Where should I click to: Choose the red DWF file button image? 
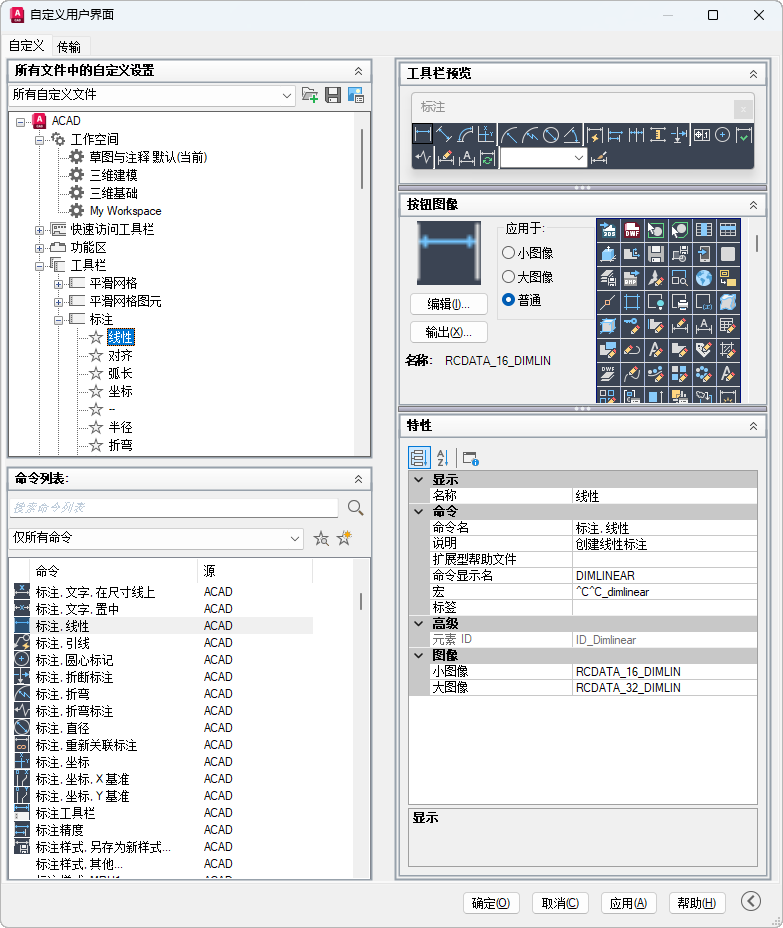(x=631, y=230)
